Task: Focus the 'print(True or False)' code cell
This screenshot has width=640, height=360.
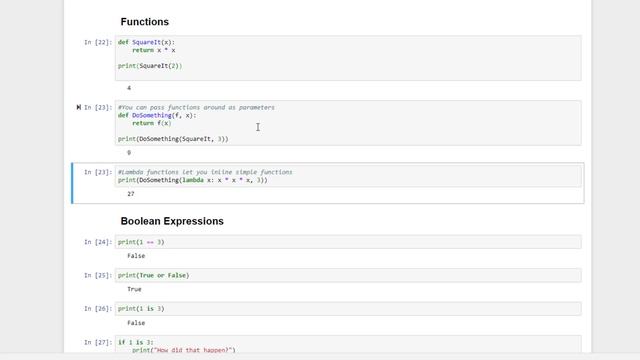Action: tap(348, 276)
